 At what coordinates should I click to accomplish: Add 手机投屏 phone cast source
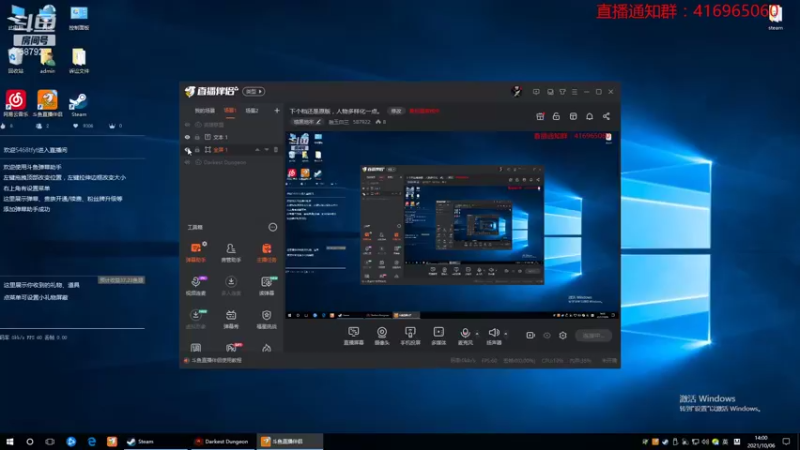coord(410,336)
